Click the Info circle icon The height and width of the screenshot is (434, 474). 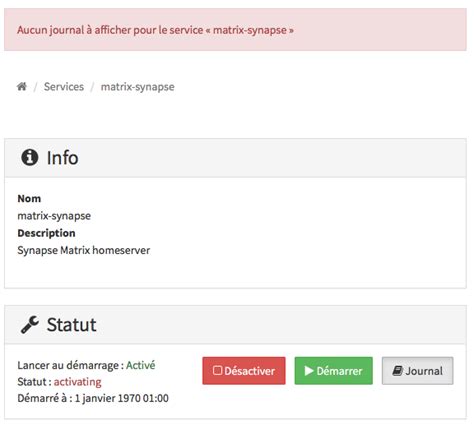[x=30, y=157]
